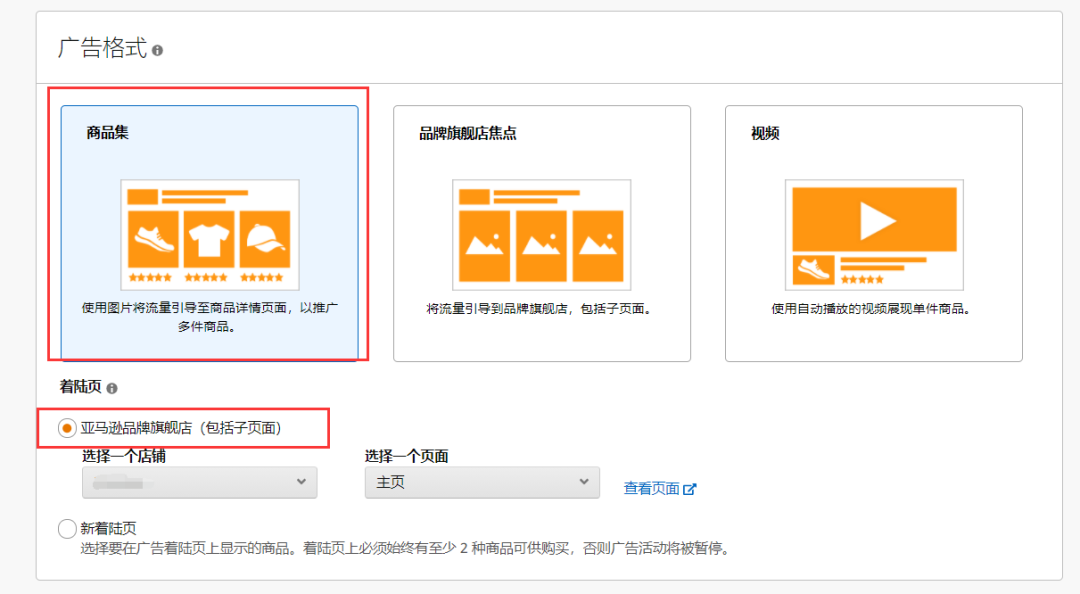Select the 品牌旗舰店焦点 ad format card
The height and width of the screenshot is (594, 1080).
pyautogui.click(x=541, y=235)
